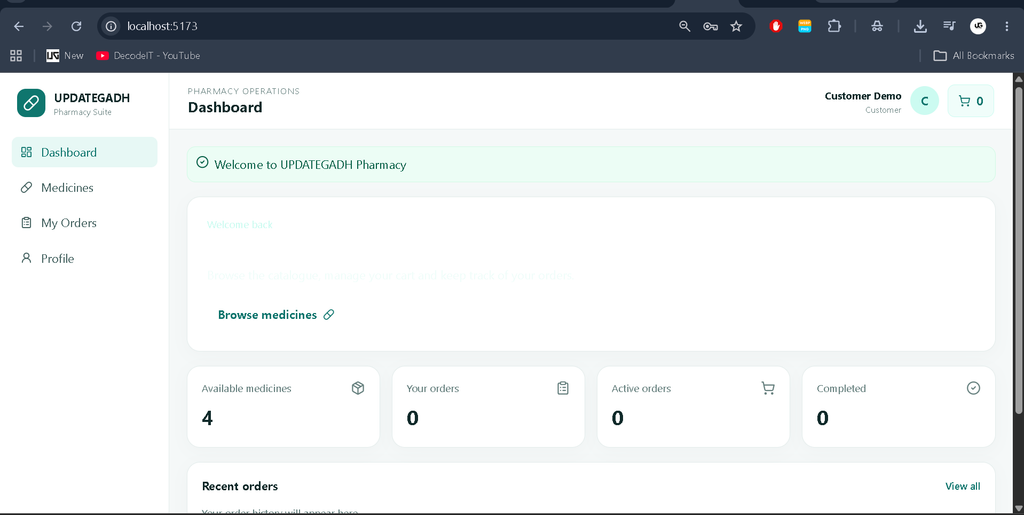Click the C user avatar
Image resolution: width=1024 pixels, height=515 pixels.
click(x=924, y=101)
